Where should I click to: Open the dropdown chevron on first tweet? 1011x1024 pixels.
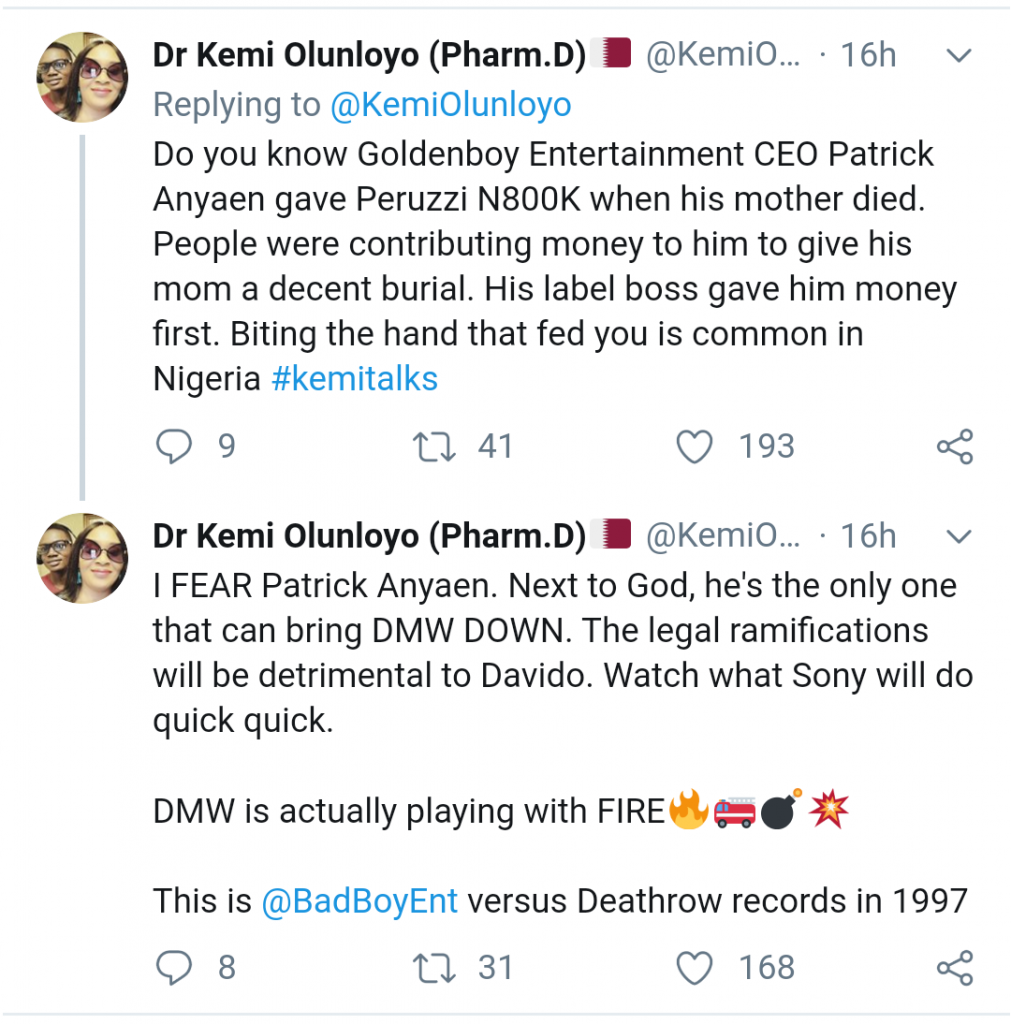pyautogui.click(x=959, y=56)
